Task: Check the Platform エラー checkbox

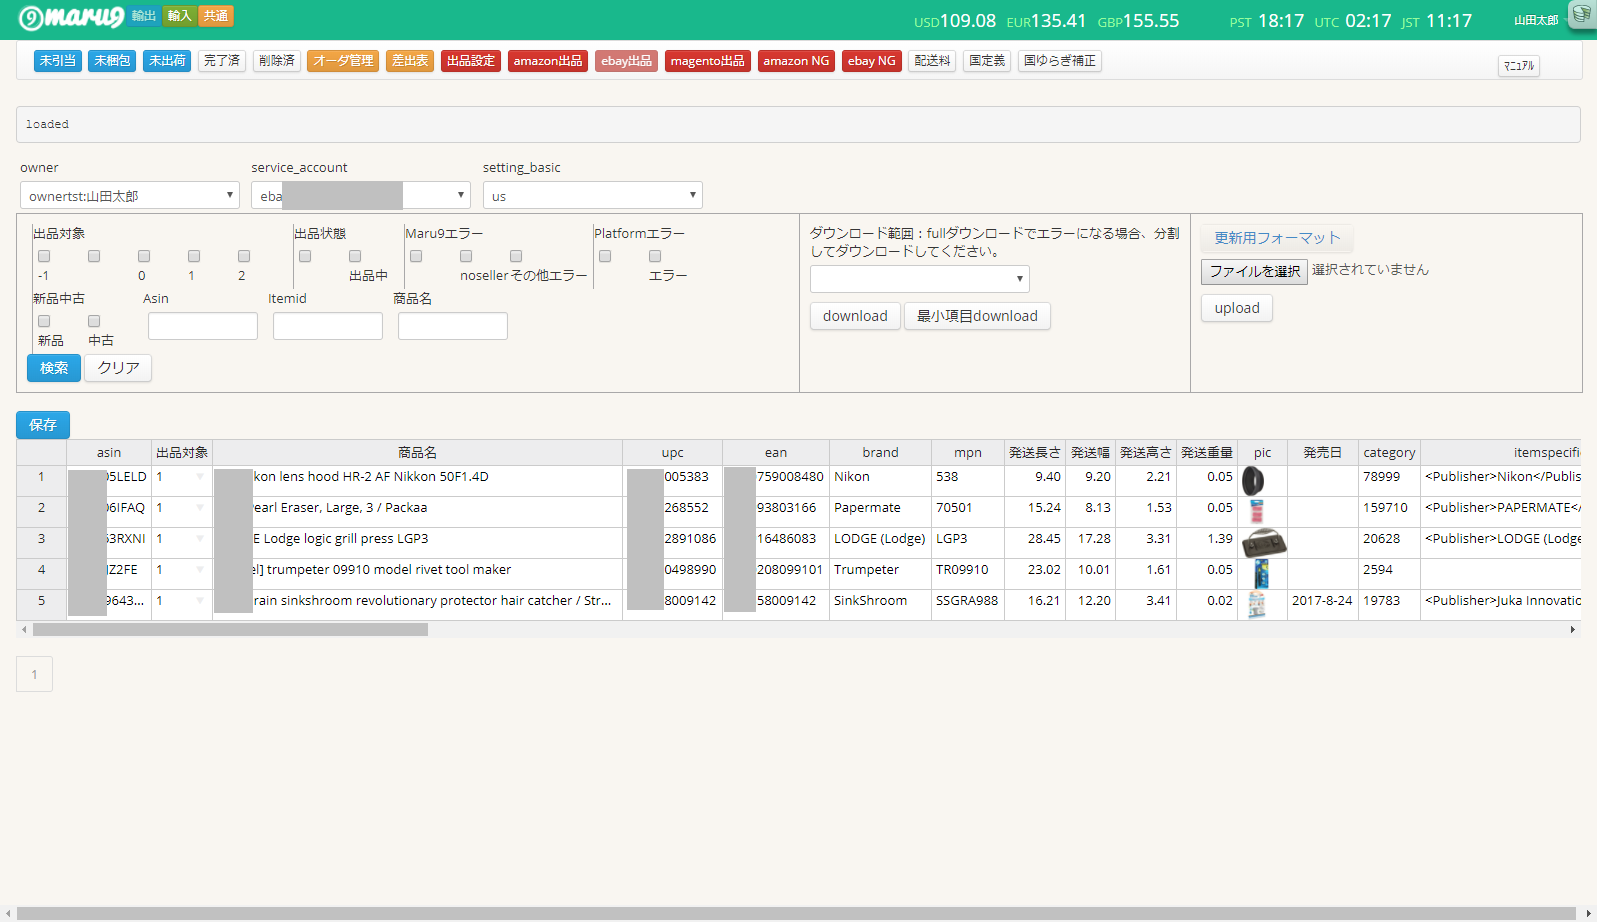Action: [655, 256]
